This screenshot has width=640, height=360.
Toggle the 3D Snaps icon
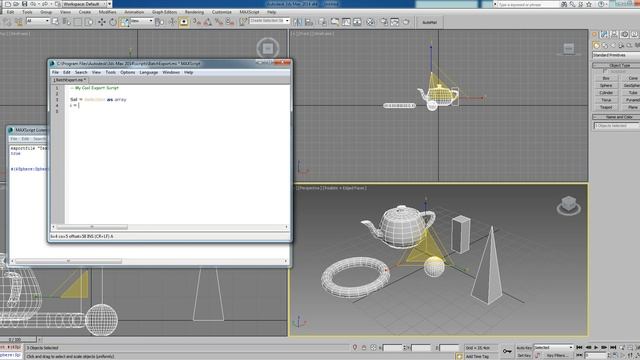196,22
